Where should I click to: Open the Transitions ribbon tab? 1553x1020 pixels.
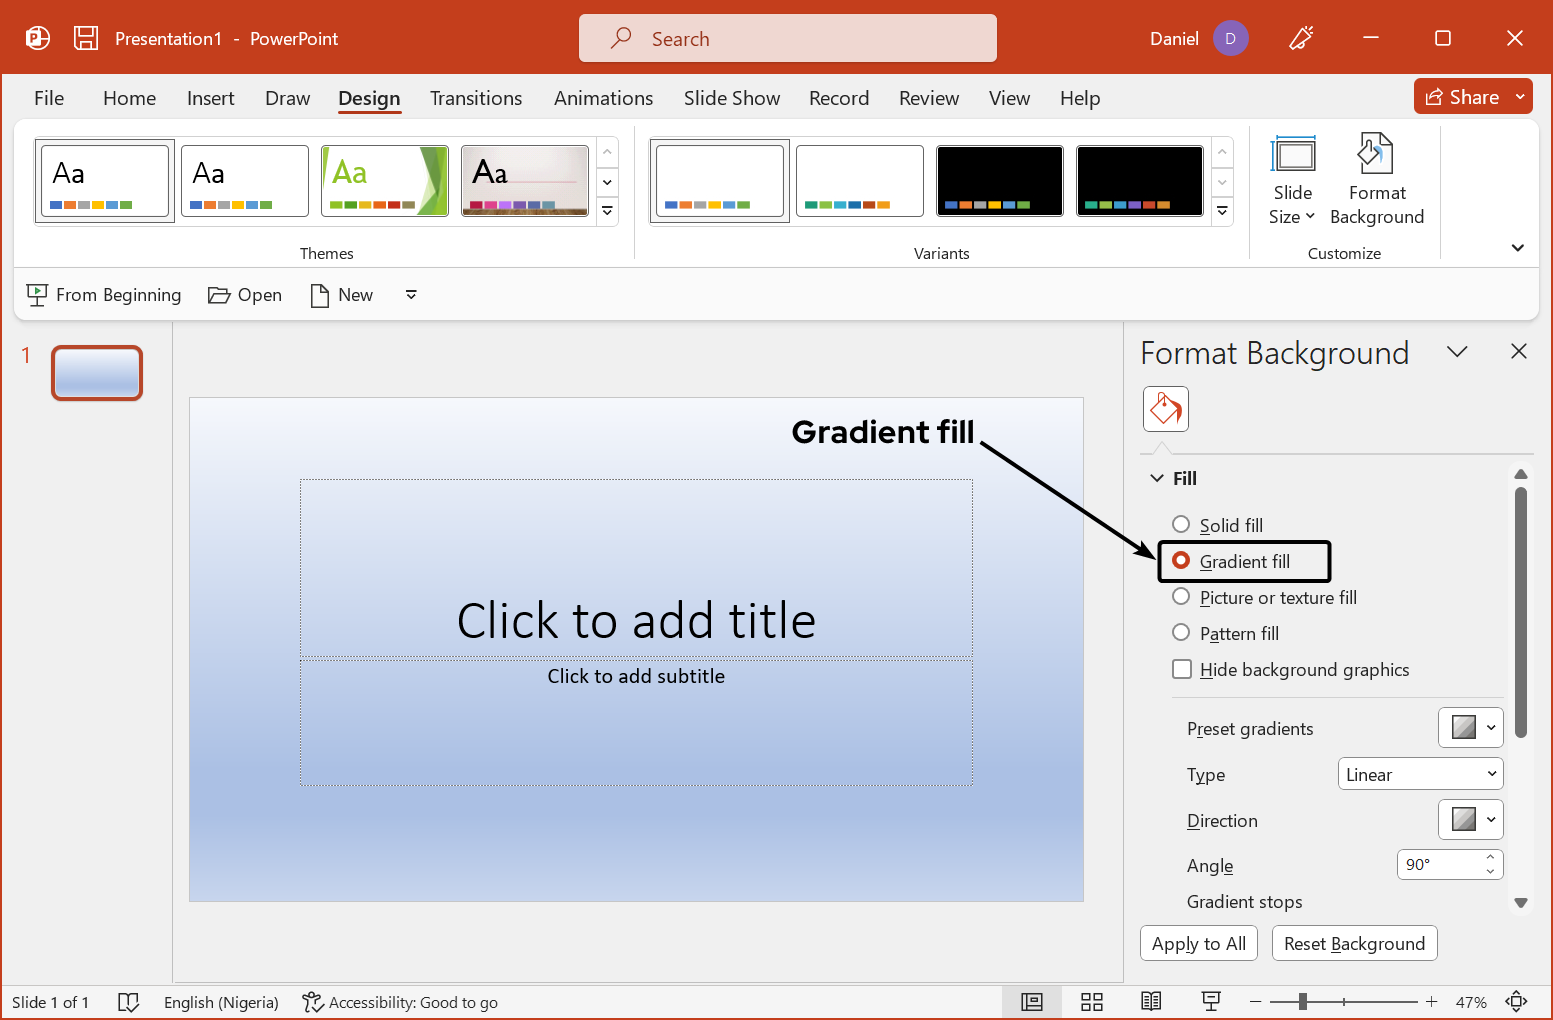476,98
